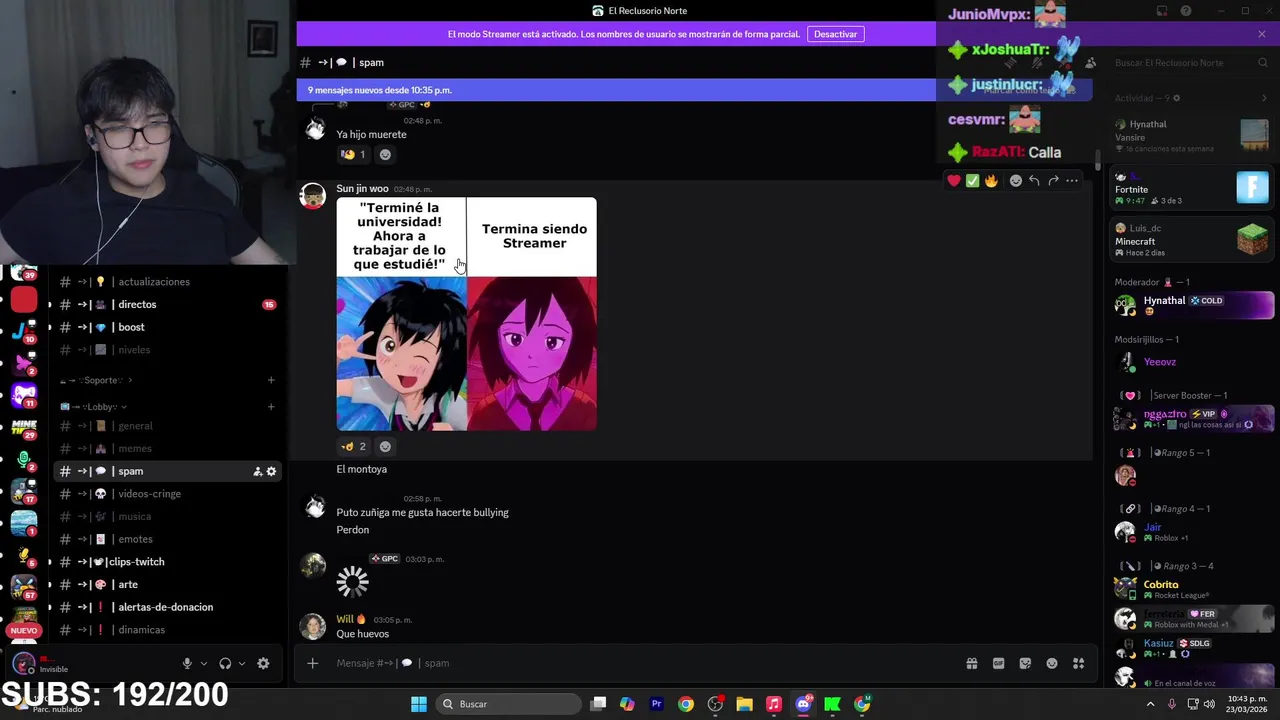Collapse the Lobby category

click(x=94, y=407)
